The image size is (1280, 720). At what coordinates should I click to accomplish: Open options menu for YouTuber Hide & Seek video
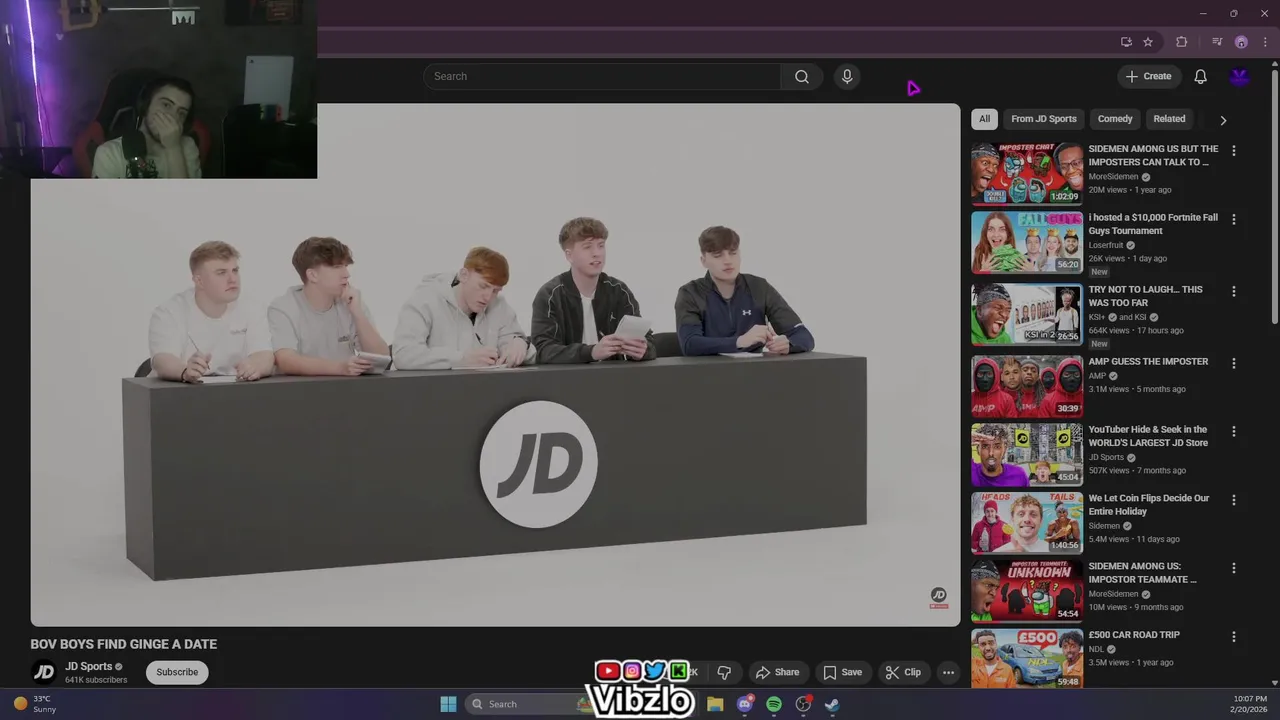[x=1233, y=431]
